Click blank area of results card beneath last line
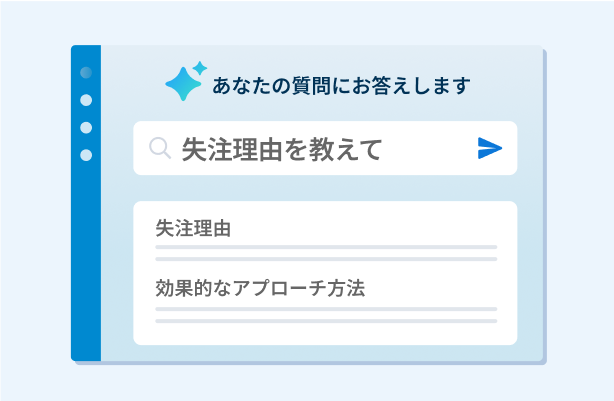This screenshot has width=614, height=401. point(325,334)
